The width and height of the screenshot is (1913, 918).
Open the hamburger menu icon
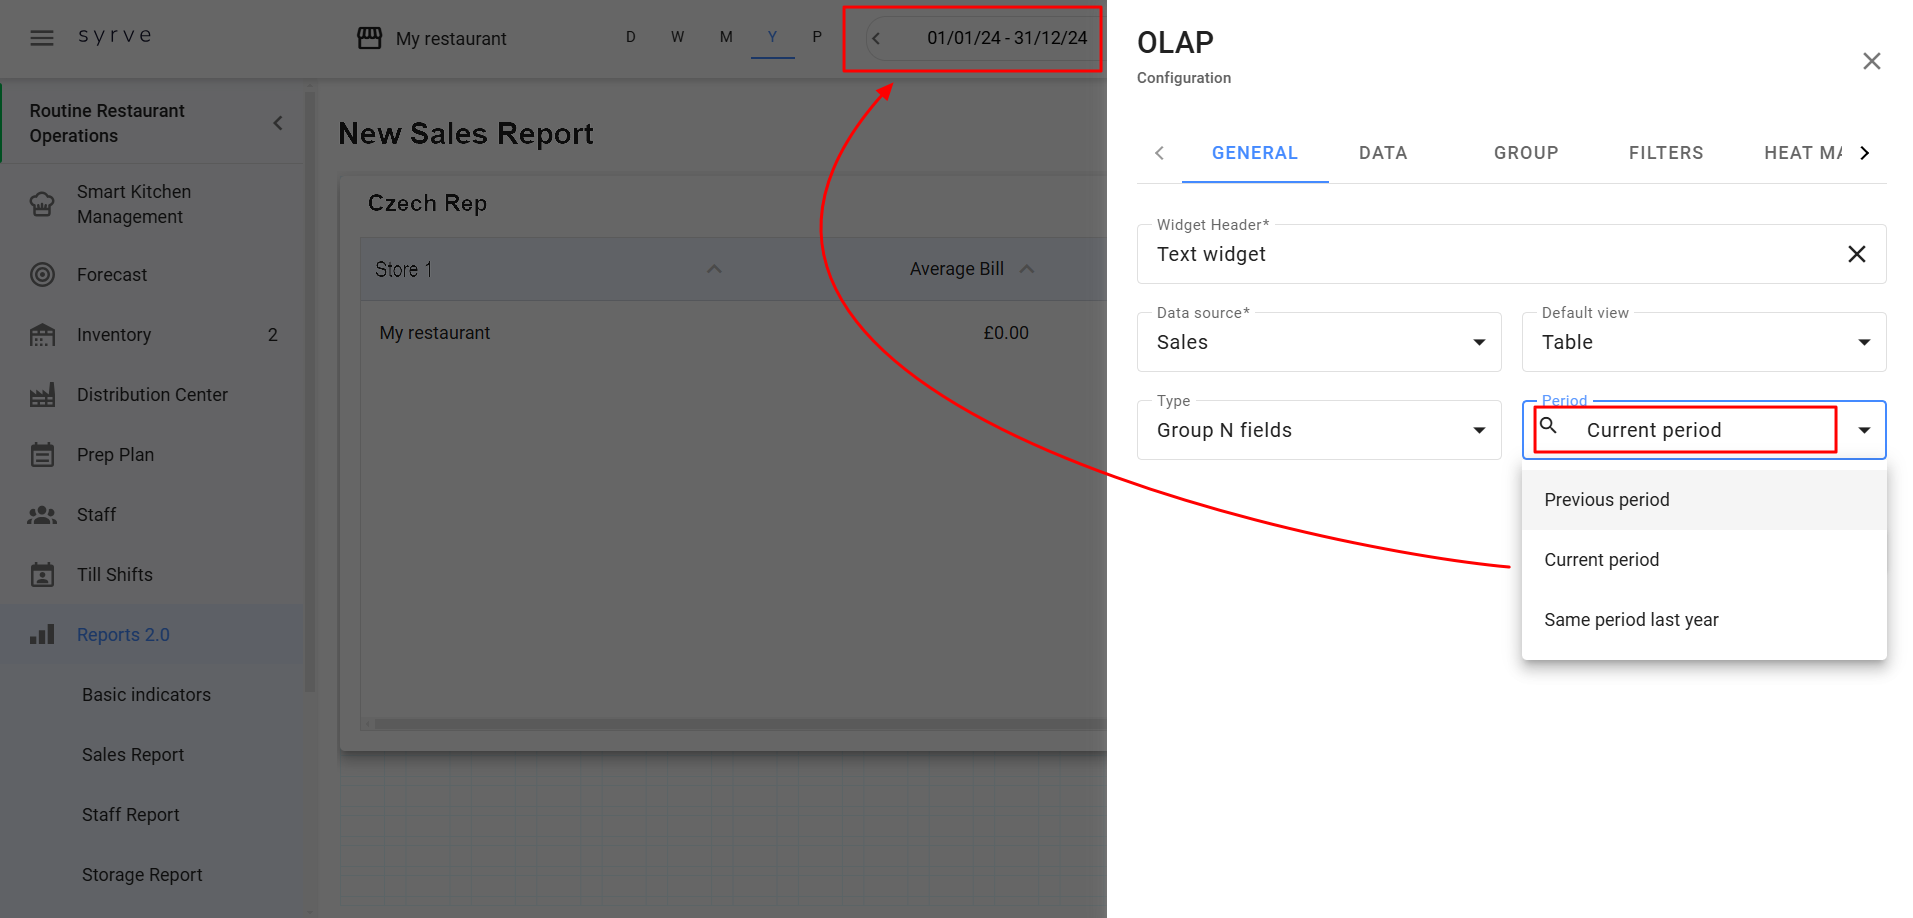click(42, 38)
